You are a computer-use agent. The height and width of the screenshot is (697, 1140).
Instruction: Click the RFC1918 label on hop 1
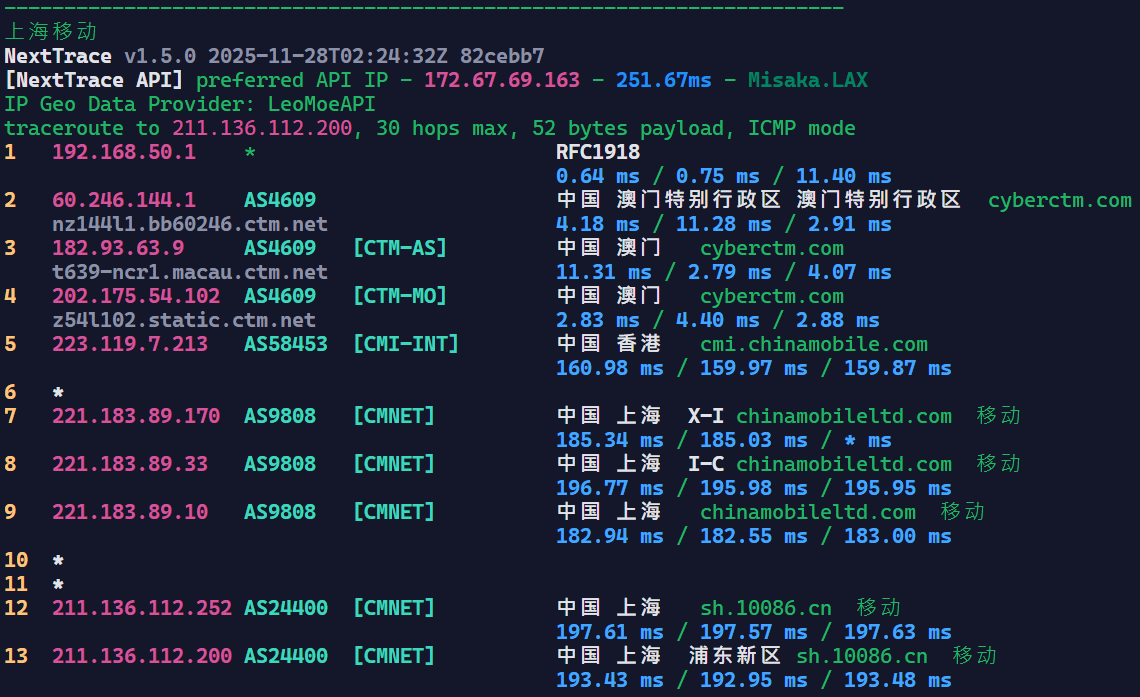[598, 152]
